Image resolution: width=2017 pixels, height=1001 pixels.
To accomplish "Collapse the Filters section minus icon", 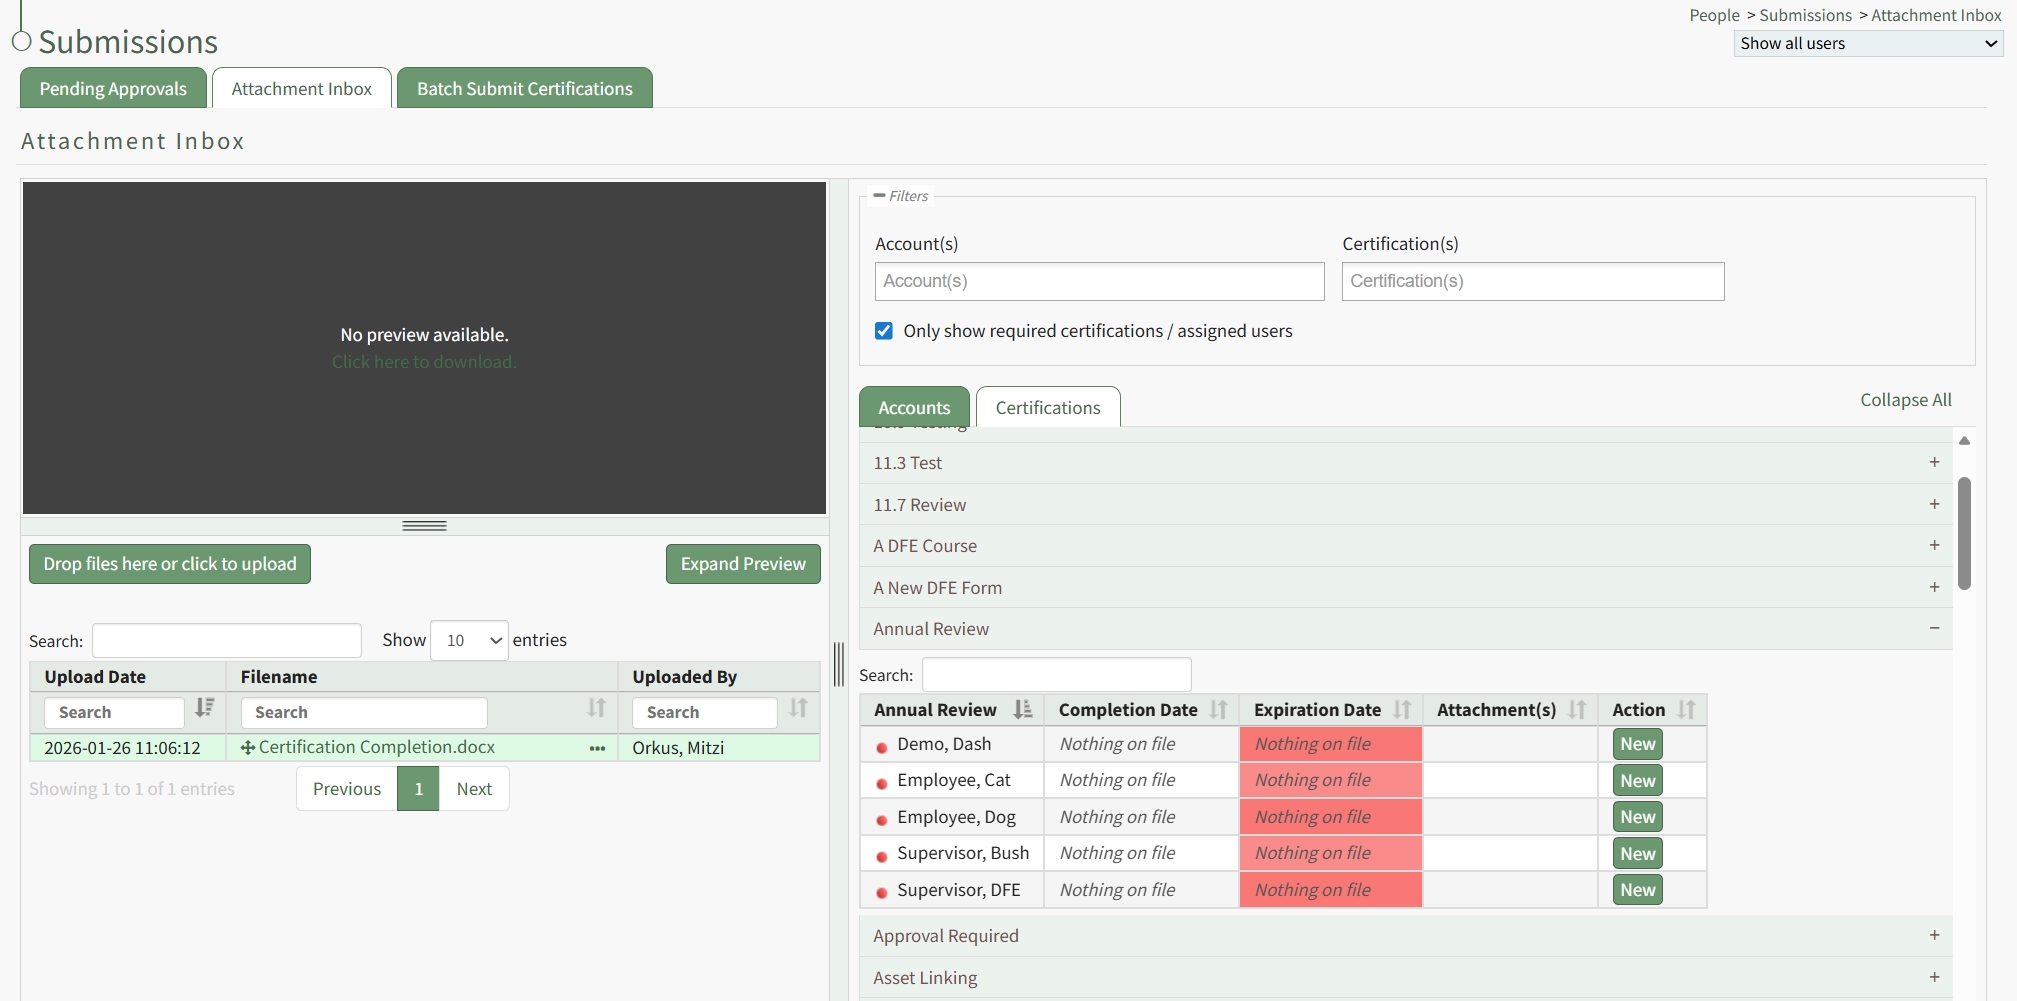I will pyautogui.click(x=879, y=196).
